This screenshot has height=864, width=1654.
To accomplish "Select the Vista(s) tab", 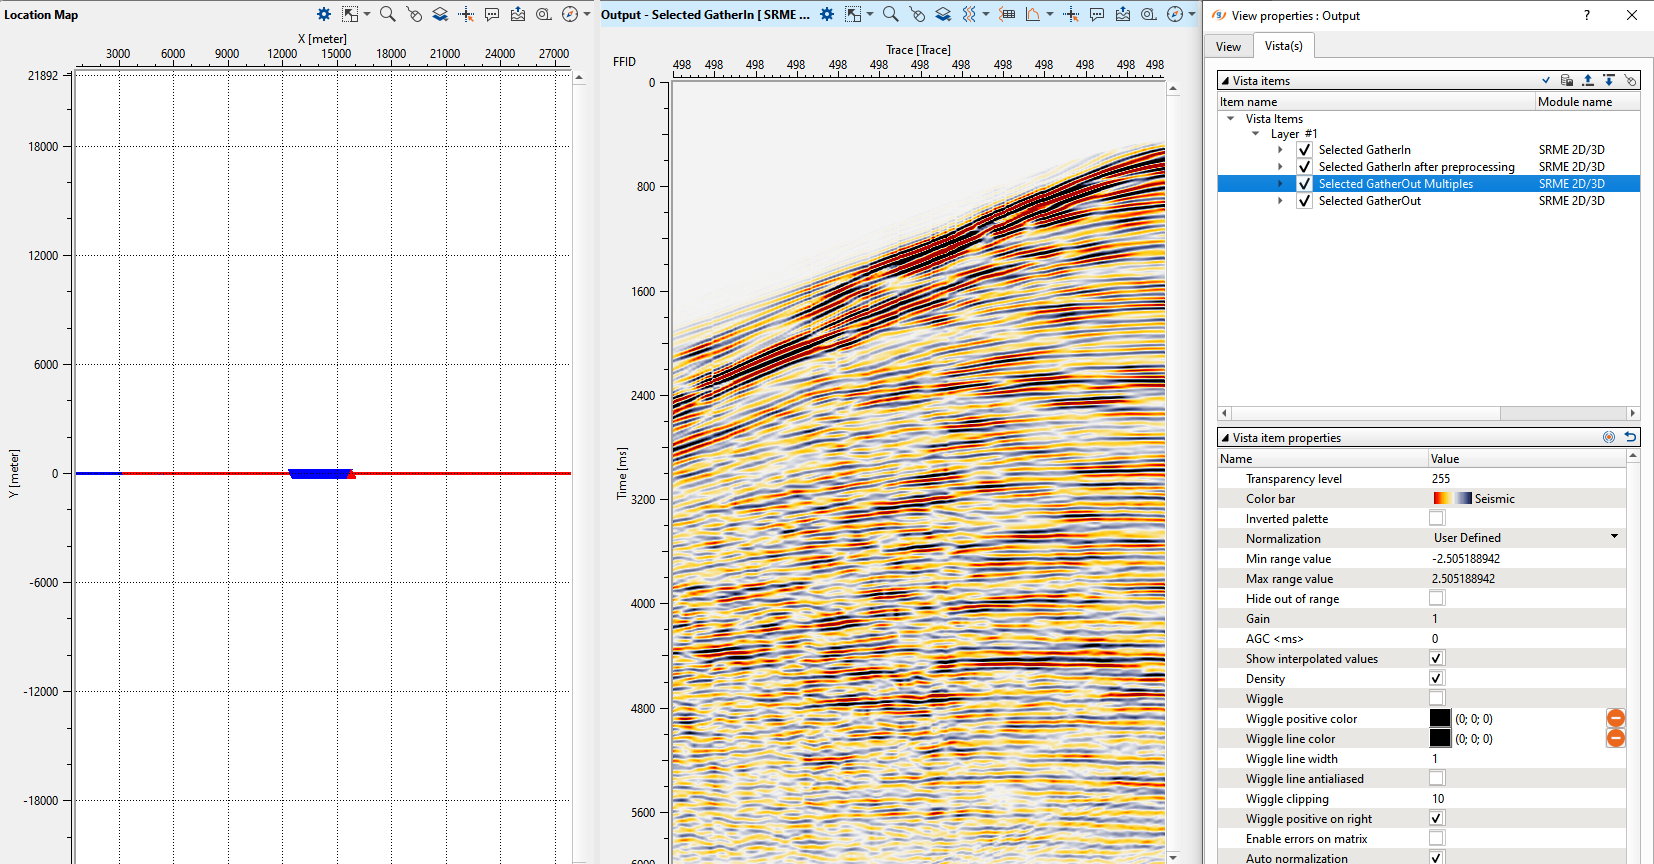I will (1283, 46).
